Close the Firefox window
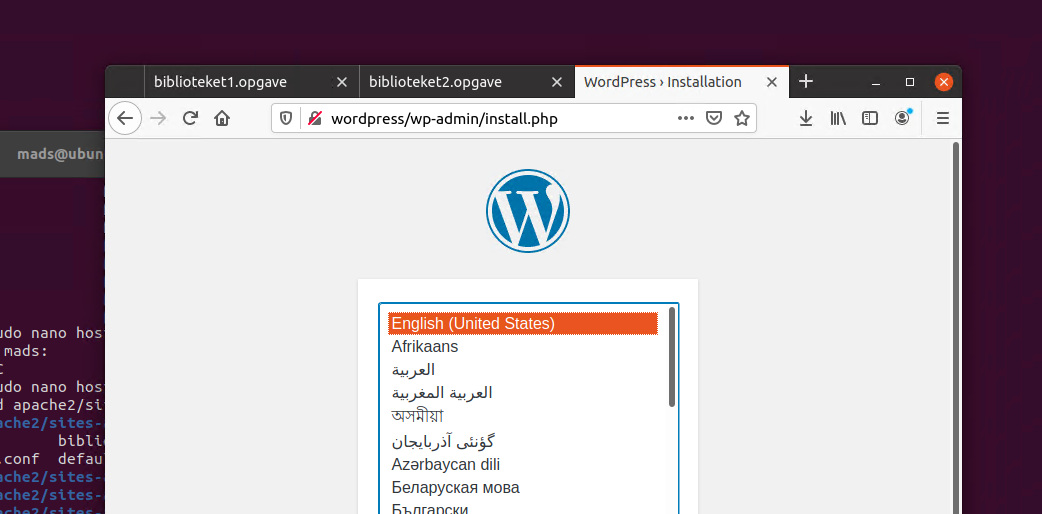Viewport: 1042px width, 514px height. (x=944, y=82)
